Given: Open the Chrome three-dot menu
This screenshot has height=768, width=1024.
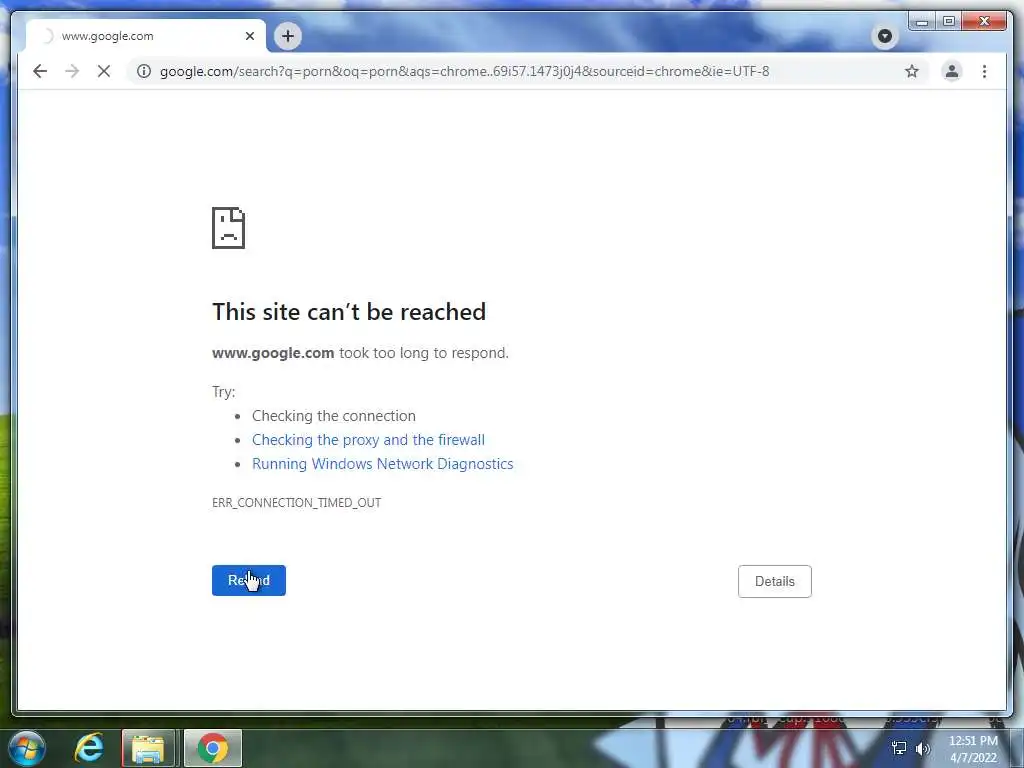Looking at the screenshot, I should click(x=984, y=71).
